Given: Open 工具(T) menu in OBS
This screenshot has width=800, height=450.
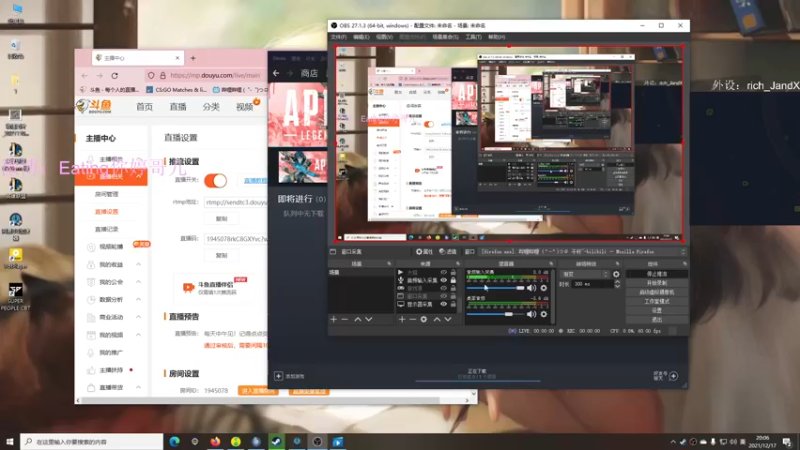Looking at the screenshot, I should (473, 37).
